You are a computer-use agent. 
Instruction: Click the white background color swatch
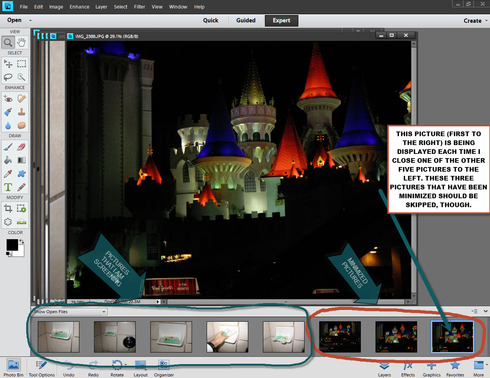coord(20,252)
